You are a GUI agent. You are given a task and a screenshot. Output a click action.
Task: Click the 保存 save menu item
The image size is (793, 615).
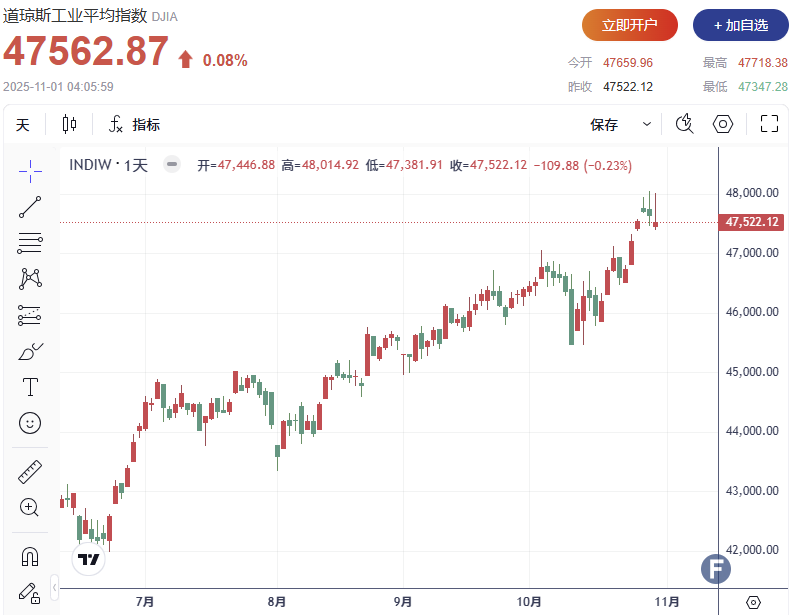coord(604,125)
